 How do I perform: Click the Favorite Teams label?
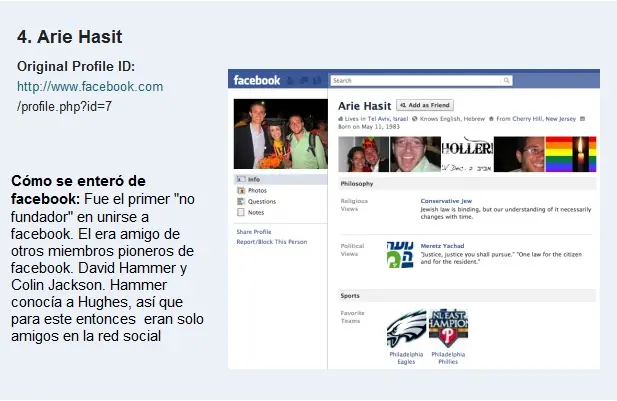click(x=352, y=317)
